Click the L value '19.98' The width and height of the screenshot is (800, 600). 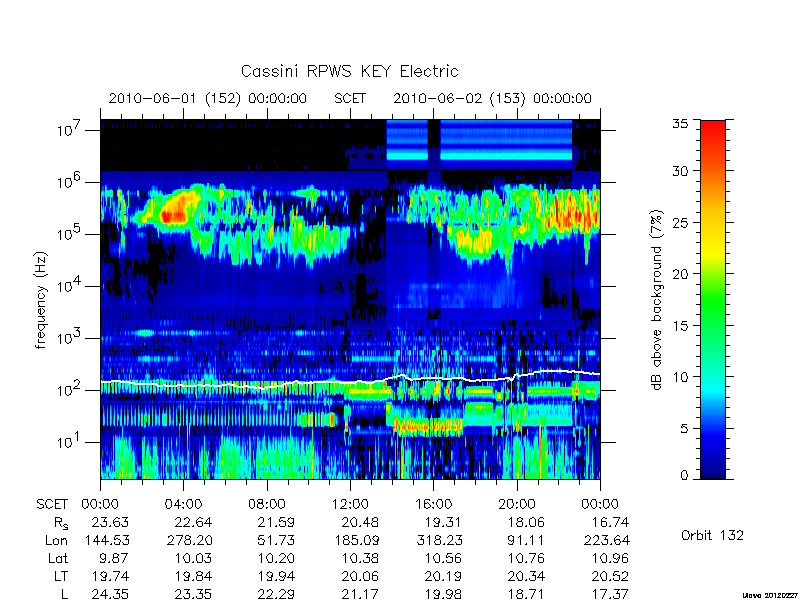pos(443,594)
